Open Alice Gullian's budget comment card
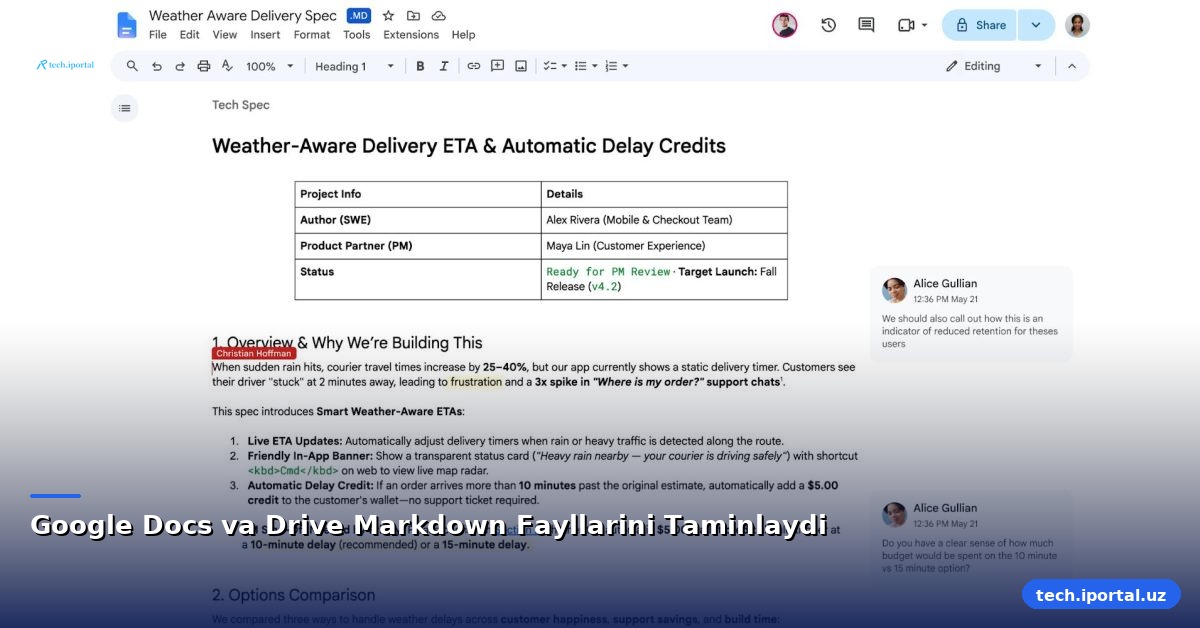This screenshot has width=1200, height=628. (x=971, y=538)
